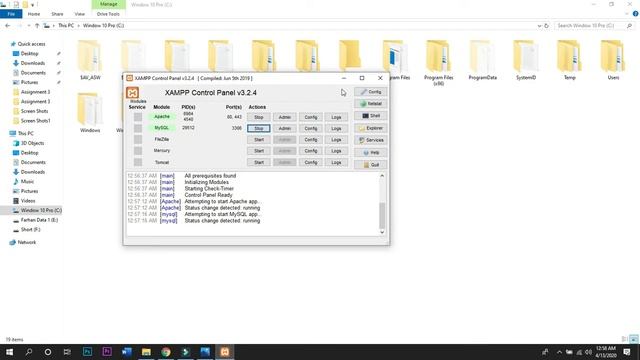Open Mercury Config menu
The width and height of the screenshot is (640, 360).
pyautogui.click(x=311, y=151)
